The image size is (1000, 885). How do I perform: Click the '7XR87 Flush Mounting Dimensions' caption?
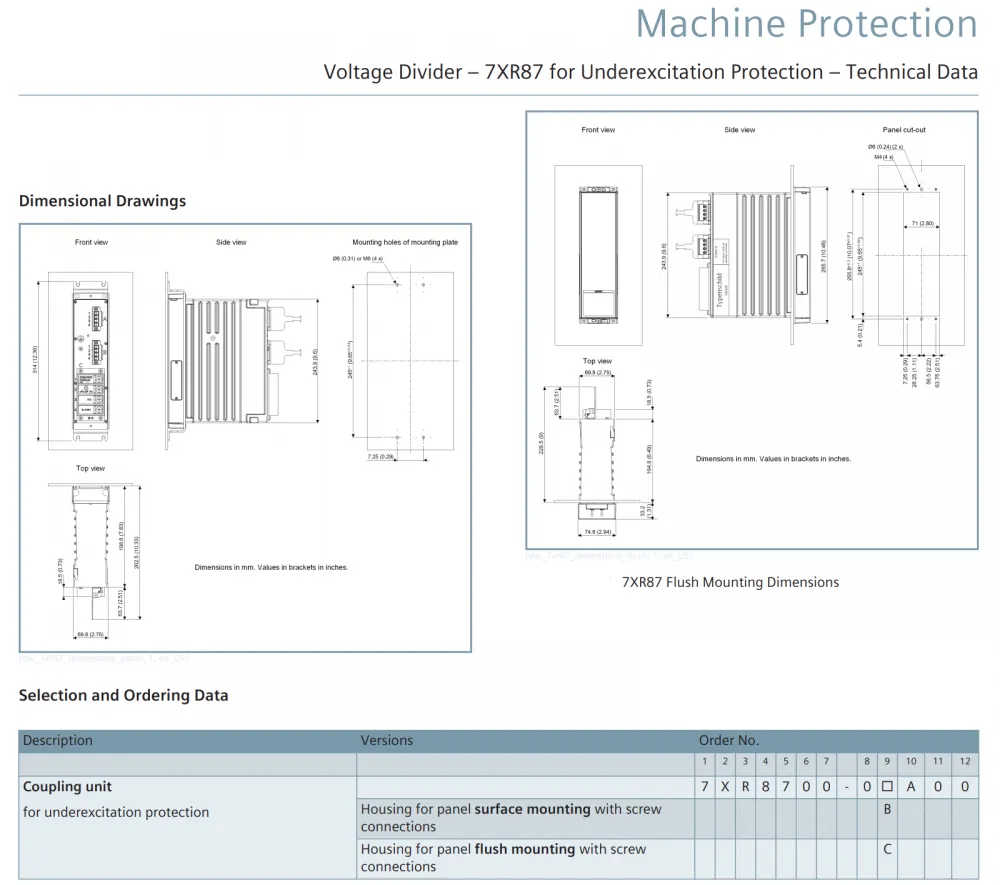point(730,582)
